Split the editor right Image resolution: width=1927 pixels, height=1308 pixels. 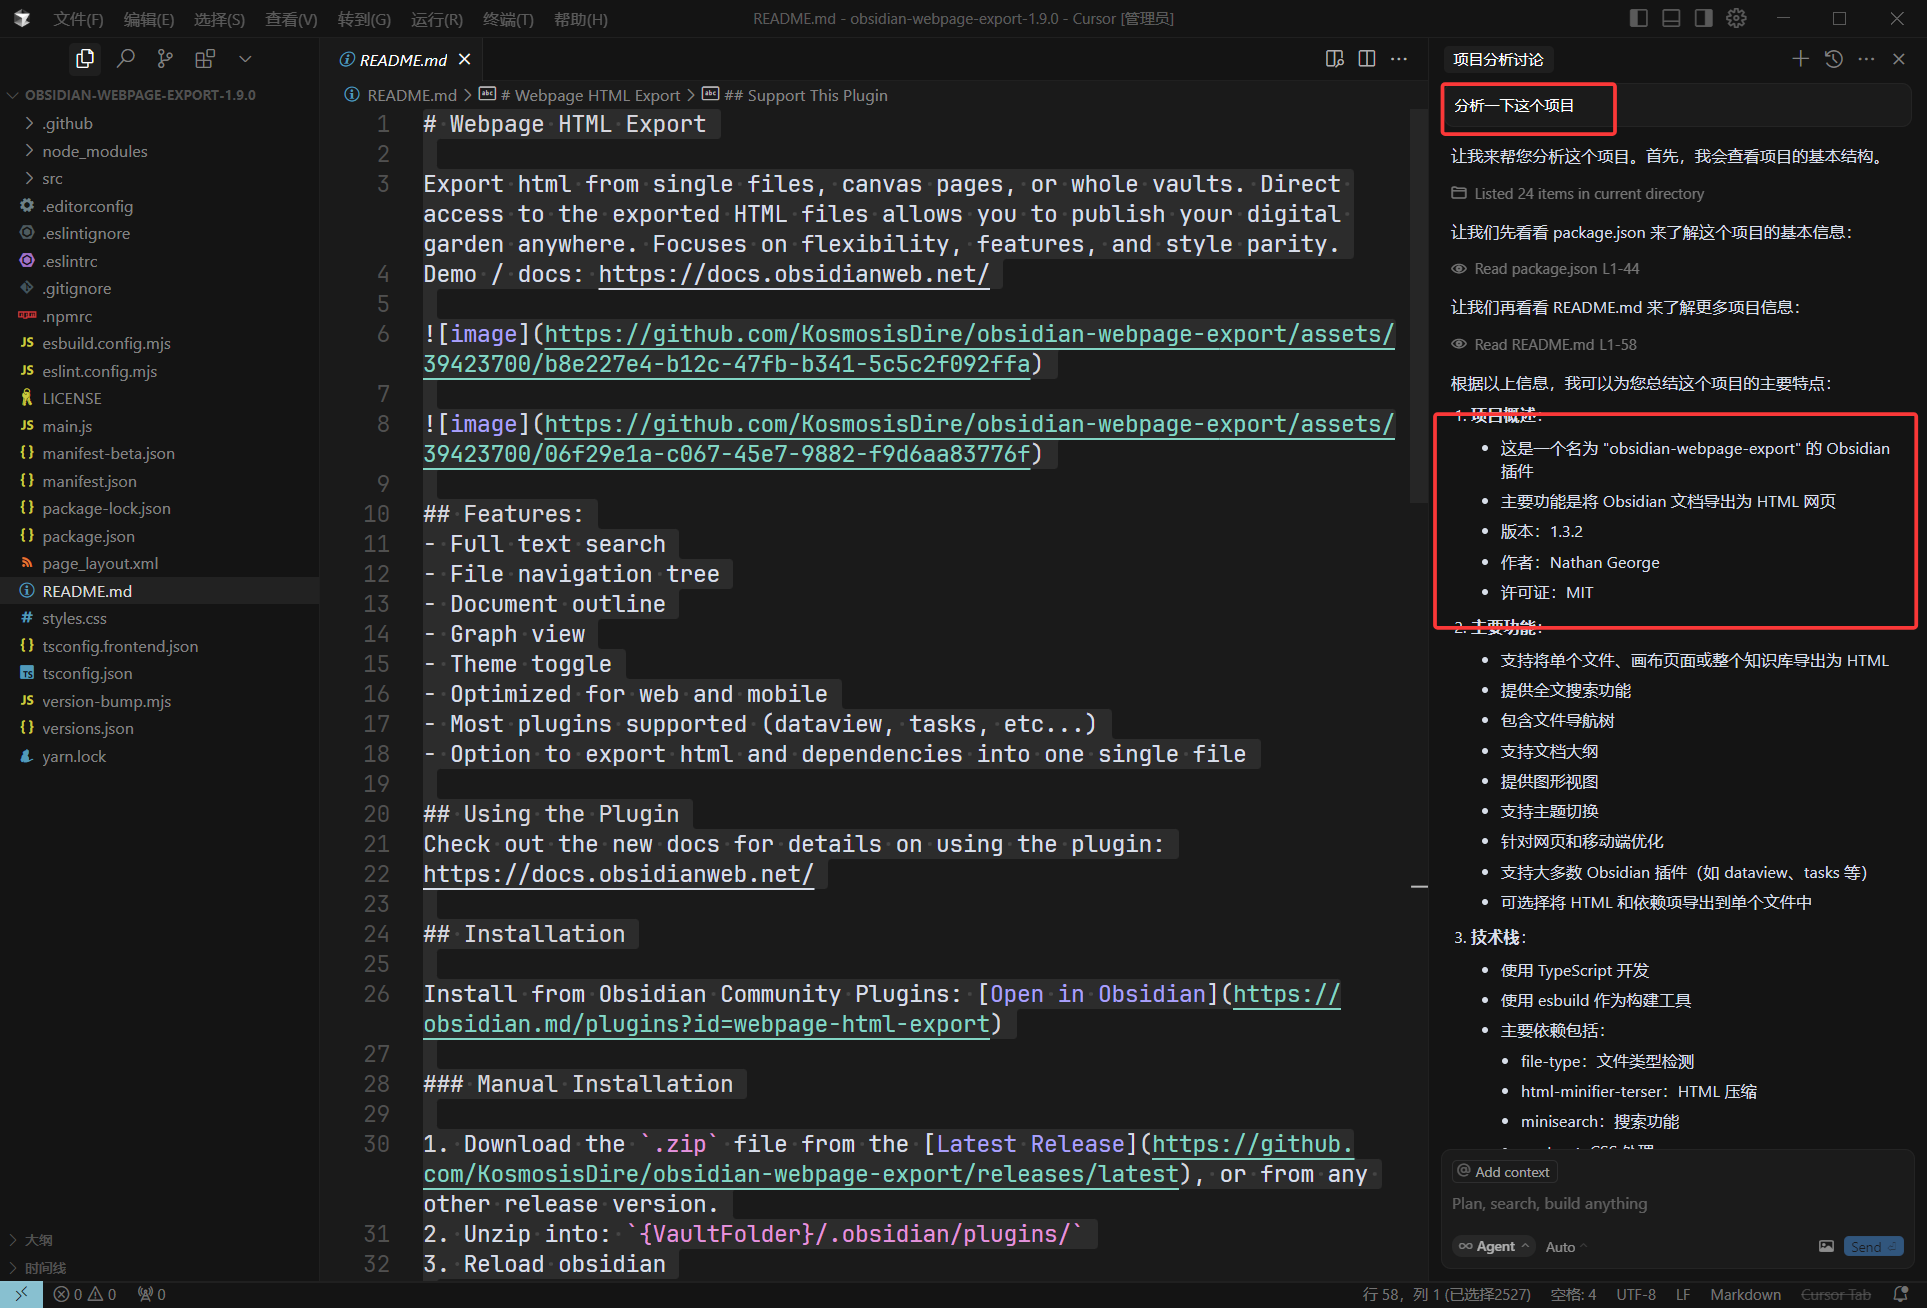point(1366,59)
